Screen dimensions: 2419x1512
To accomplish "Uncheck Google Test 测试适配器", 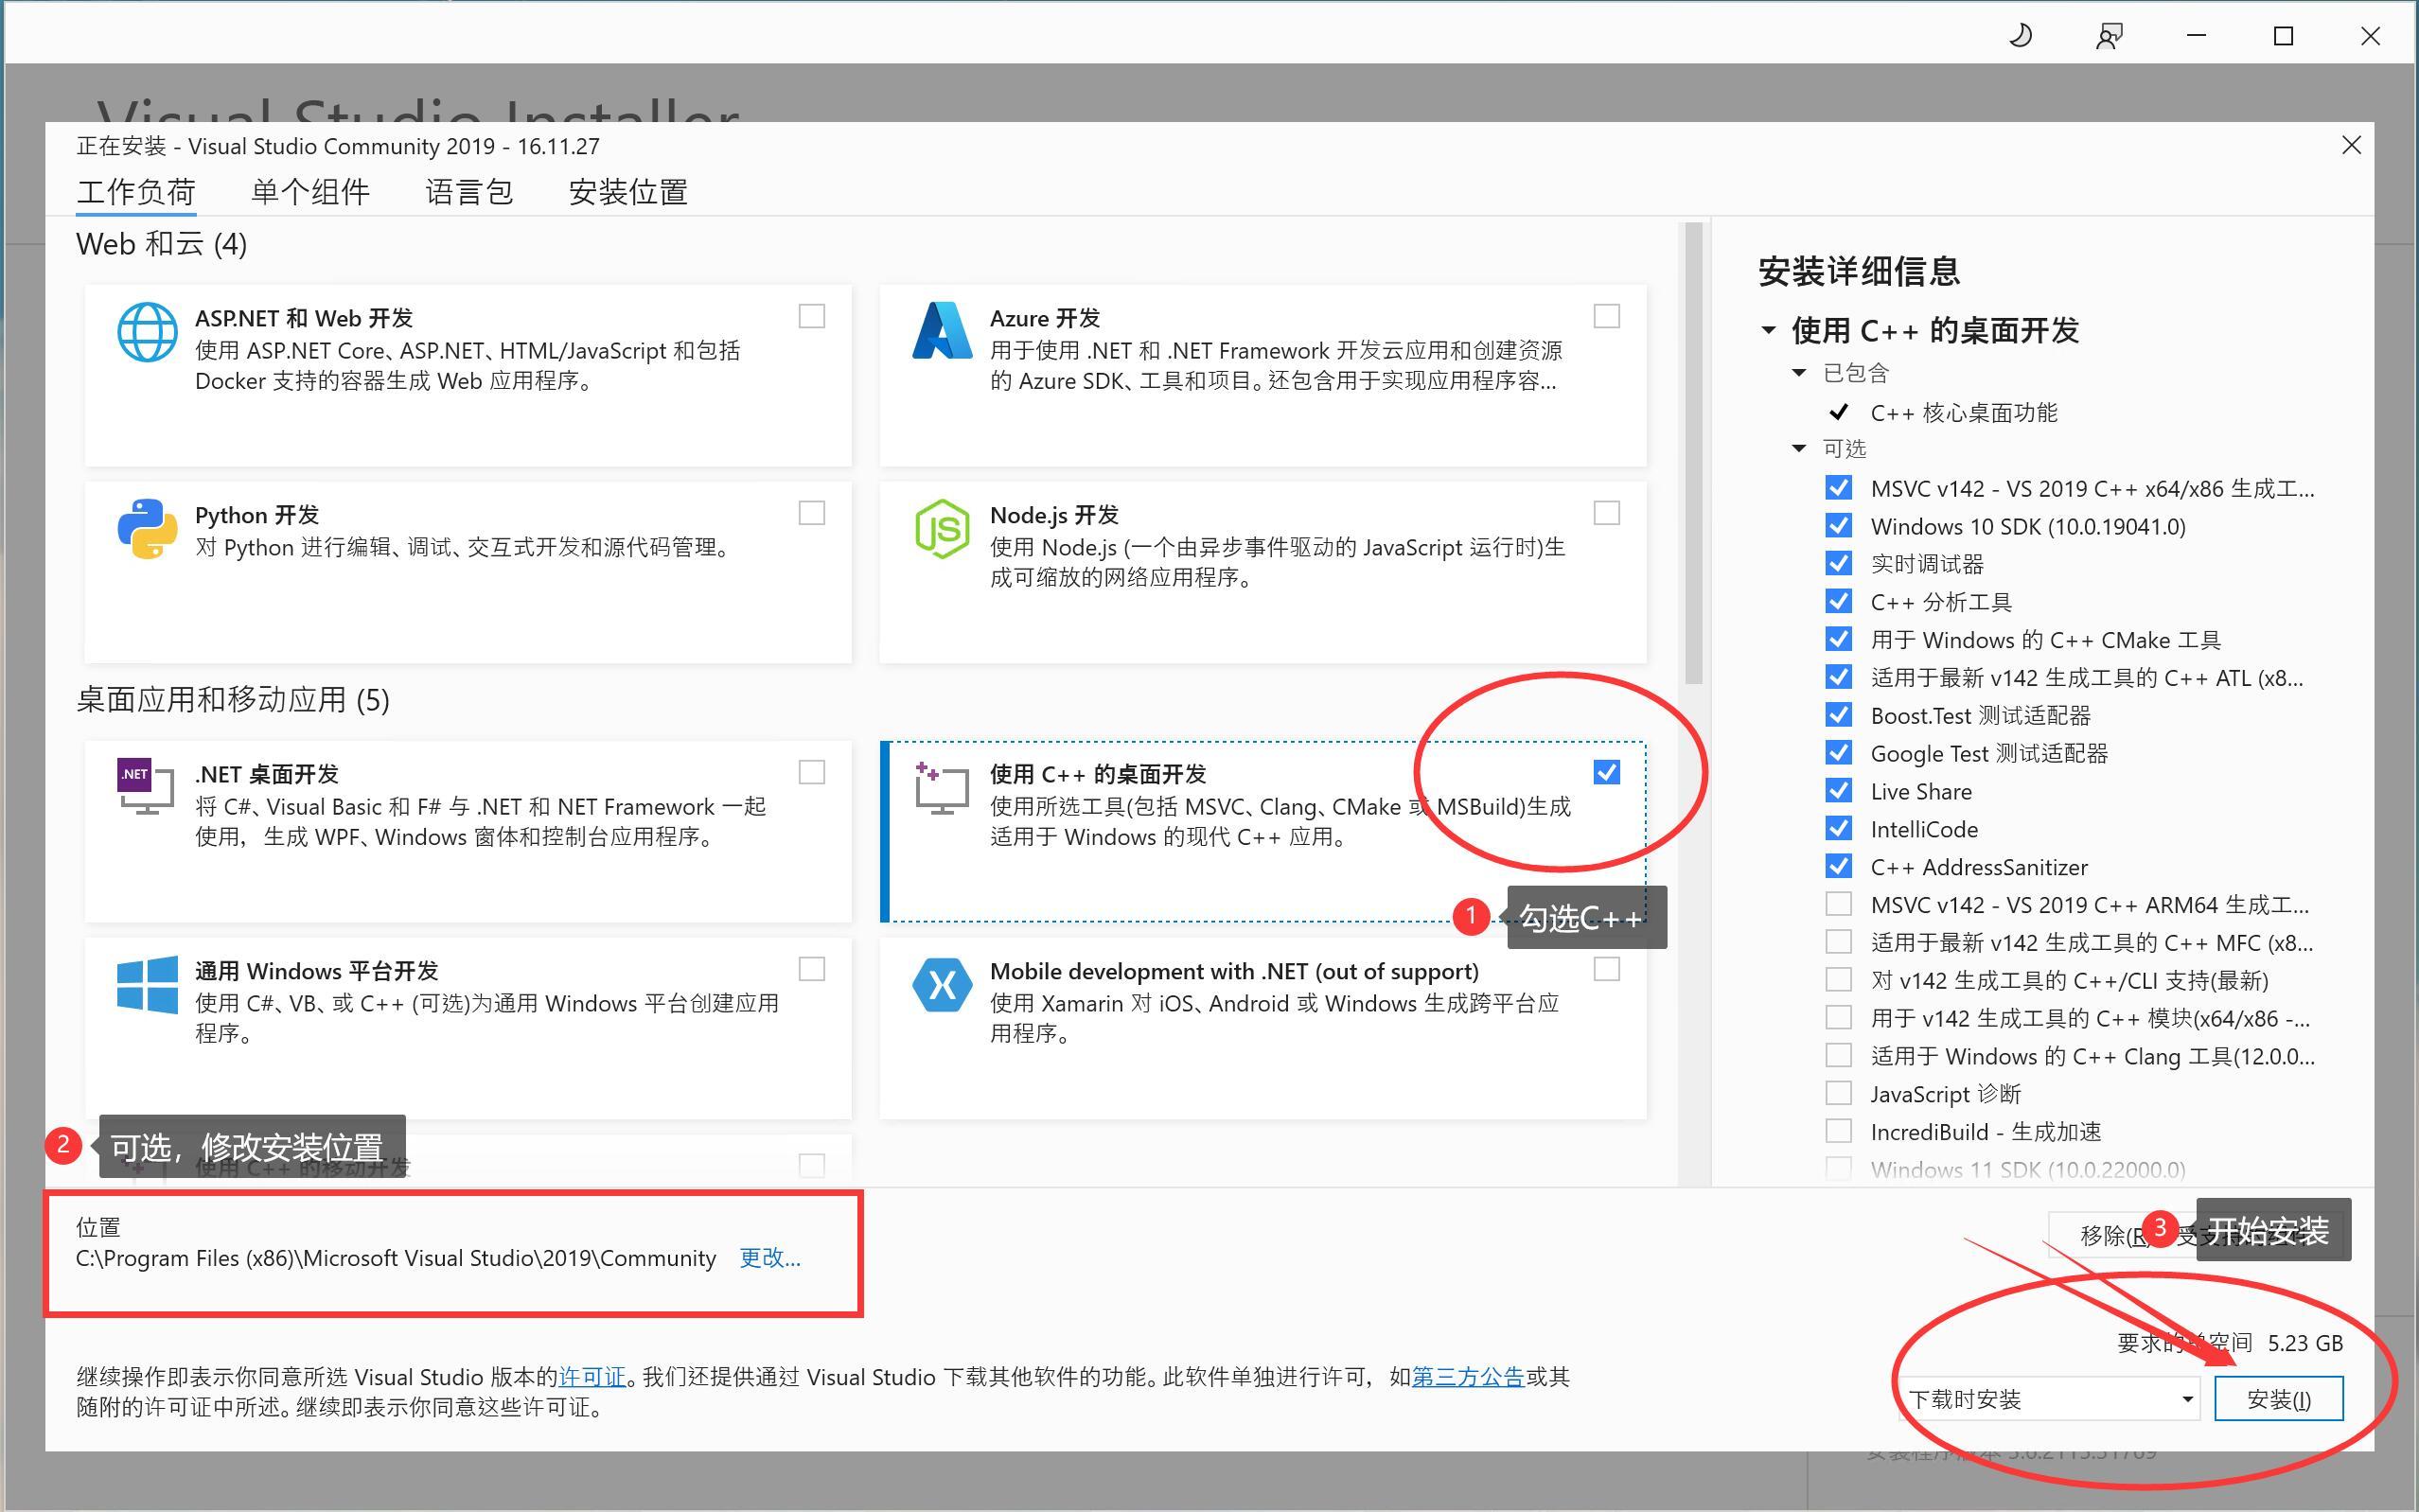I will [1838, 752].
